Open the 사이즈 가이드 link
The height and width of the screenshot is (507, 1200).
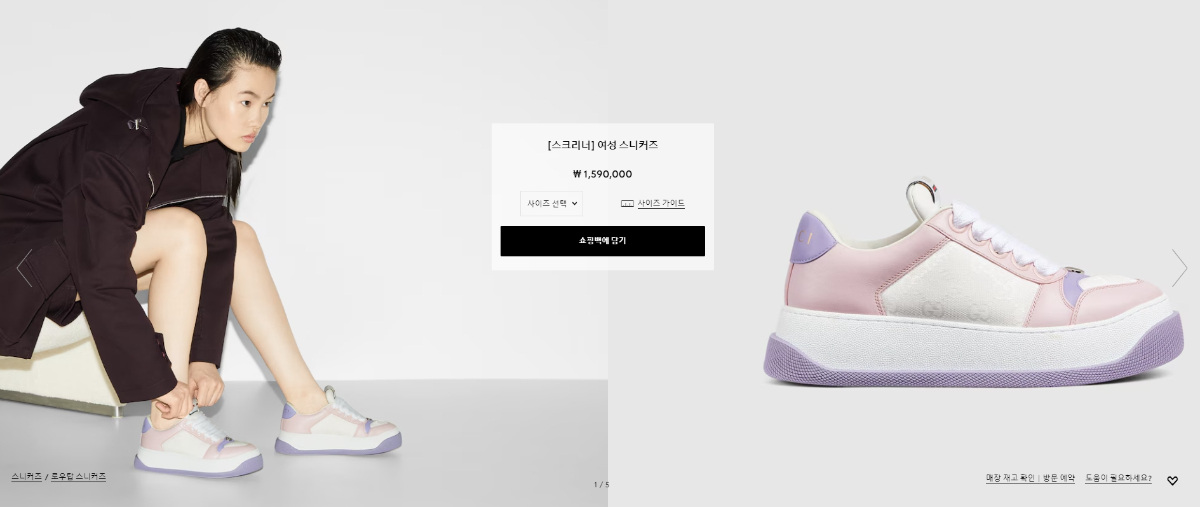(661, 203)
